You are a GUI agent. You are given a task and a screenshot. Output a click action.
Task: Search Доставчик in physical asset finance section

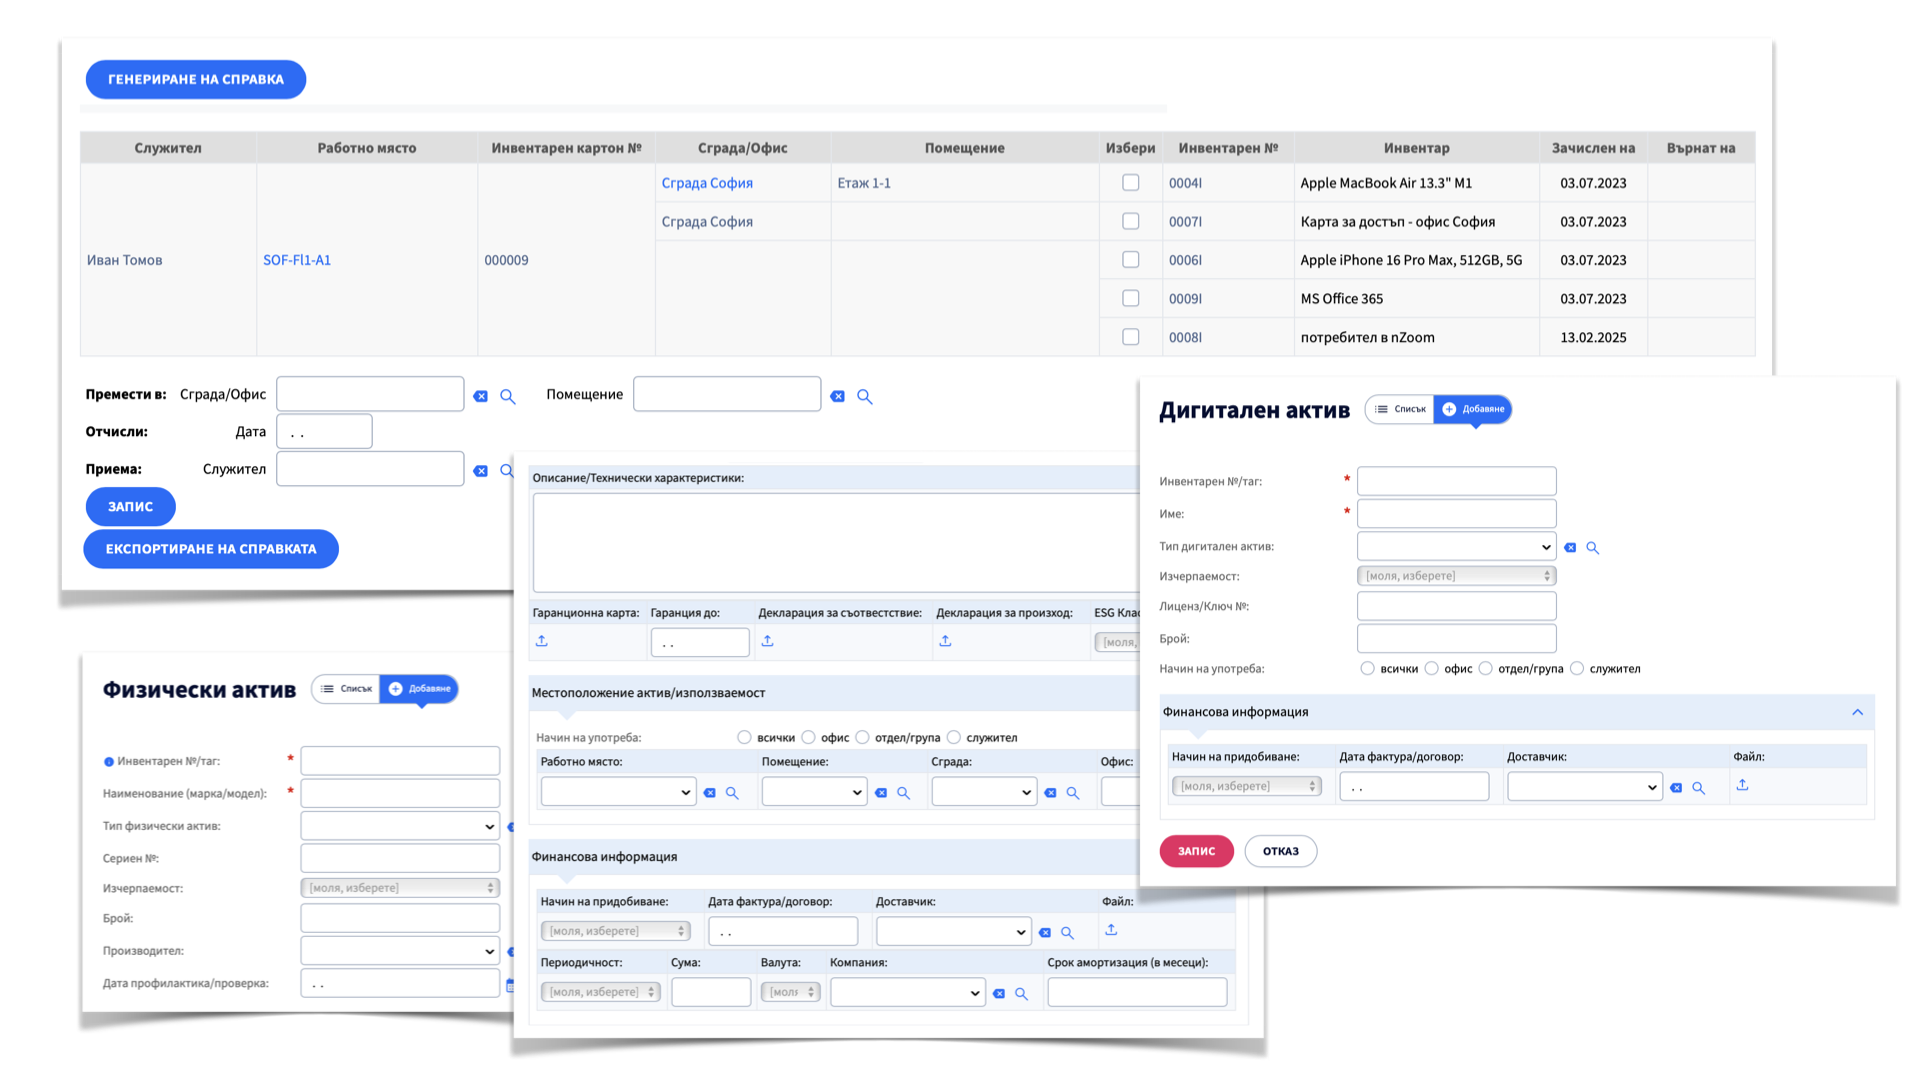pos(1067,932)
